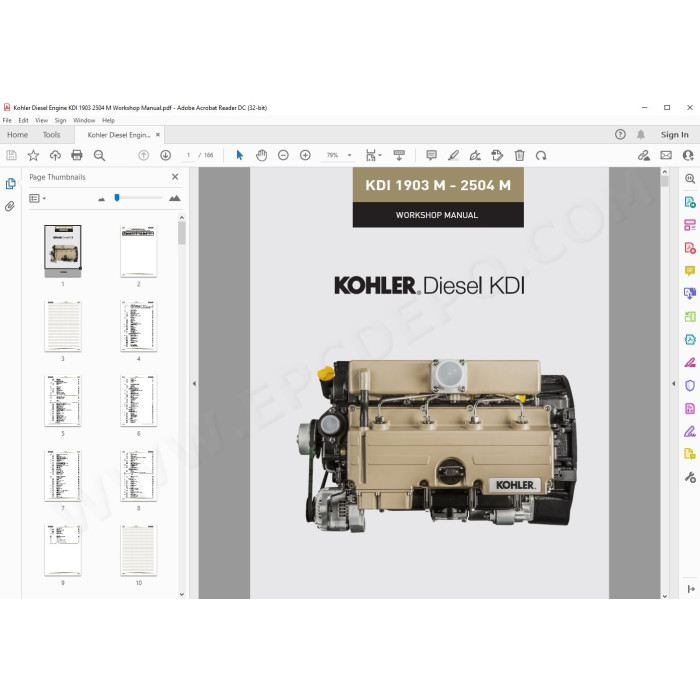Open the Help question mark icon
The height and width of the screenshot is (700, 700).
[620, 134]
